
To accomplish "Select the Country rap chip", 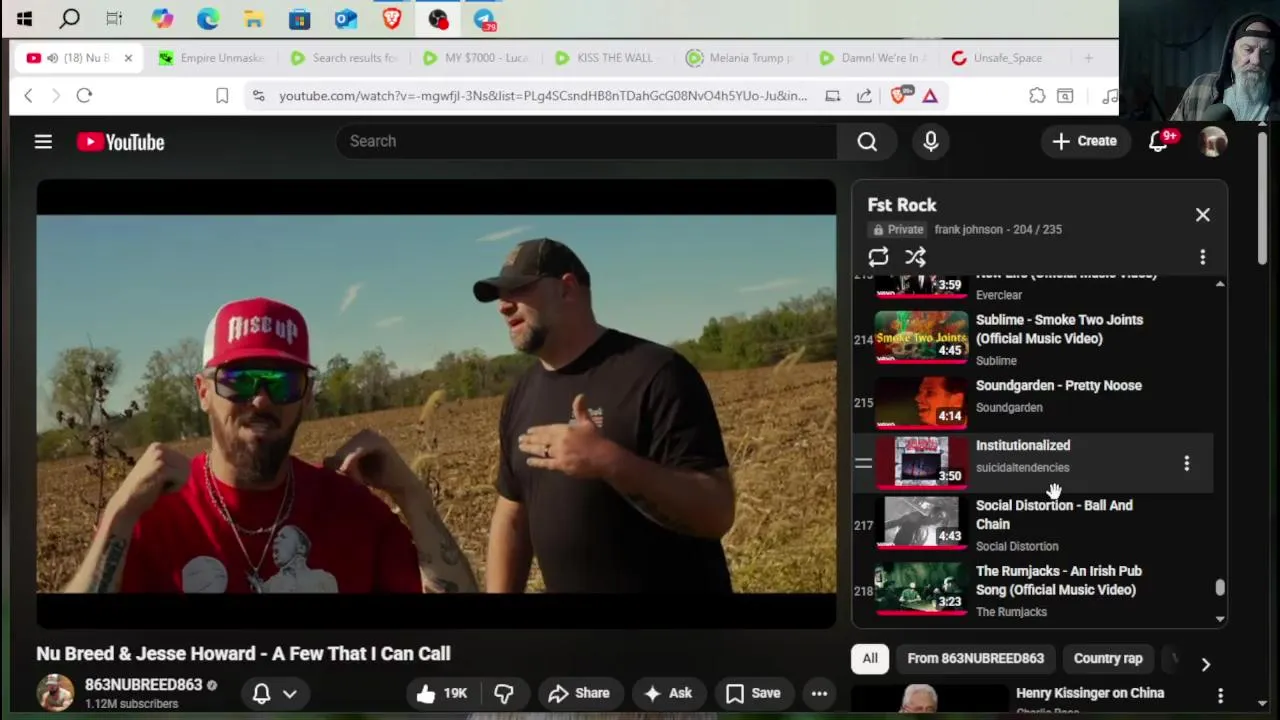I will pyautogui.click(x=1107, y=658).
